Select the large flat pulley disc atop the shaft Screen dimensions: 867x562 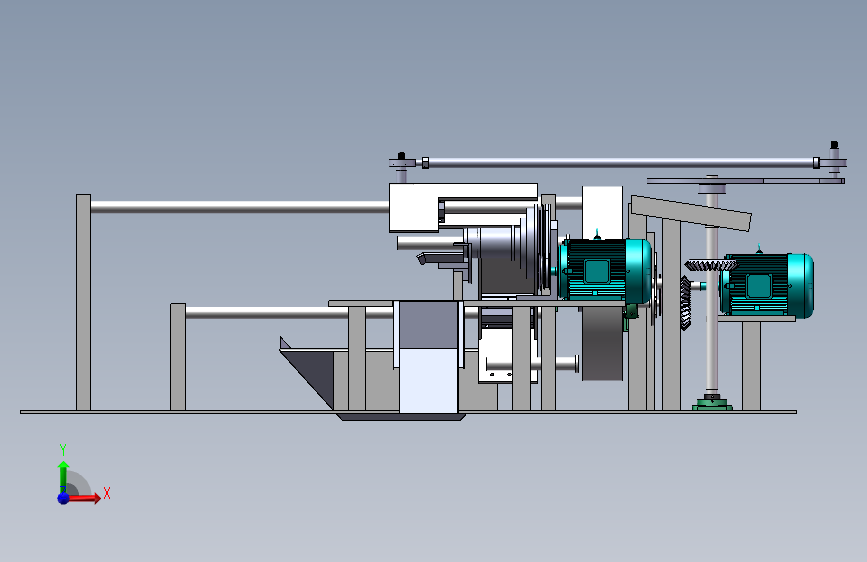pyautogui.click(x=745, y=181)
